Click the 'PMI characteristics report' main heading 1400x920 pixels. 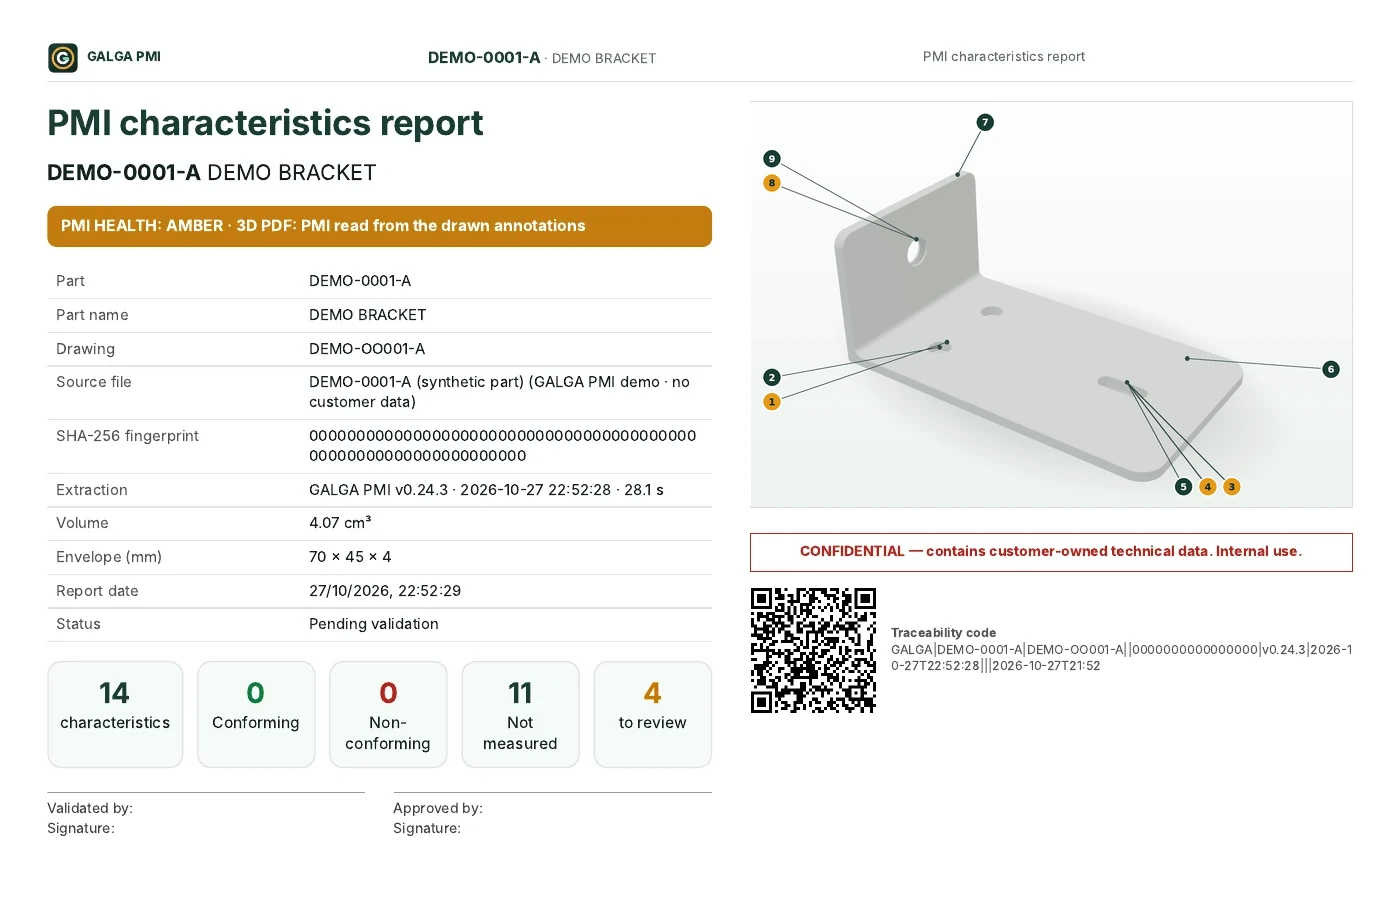pos(265,123)
